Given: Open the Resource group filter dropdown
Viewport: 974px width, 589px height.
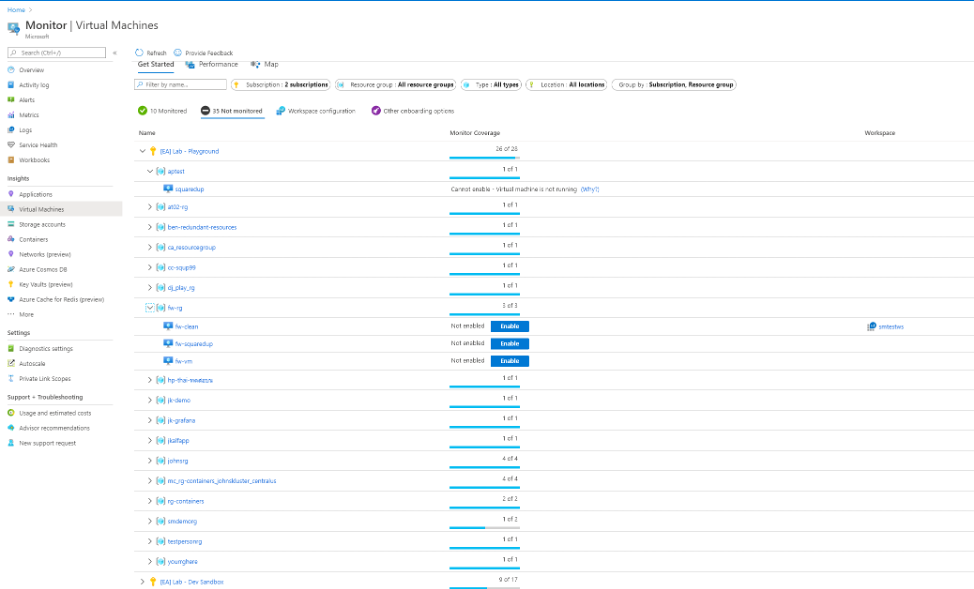Looking at the screenshot, I should (395, 84).
